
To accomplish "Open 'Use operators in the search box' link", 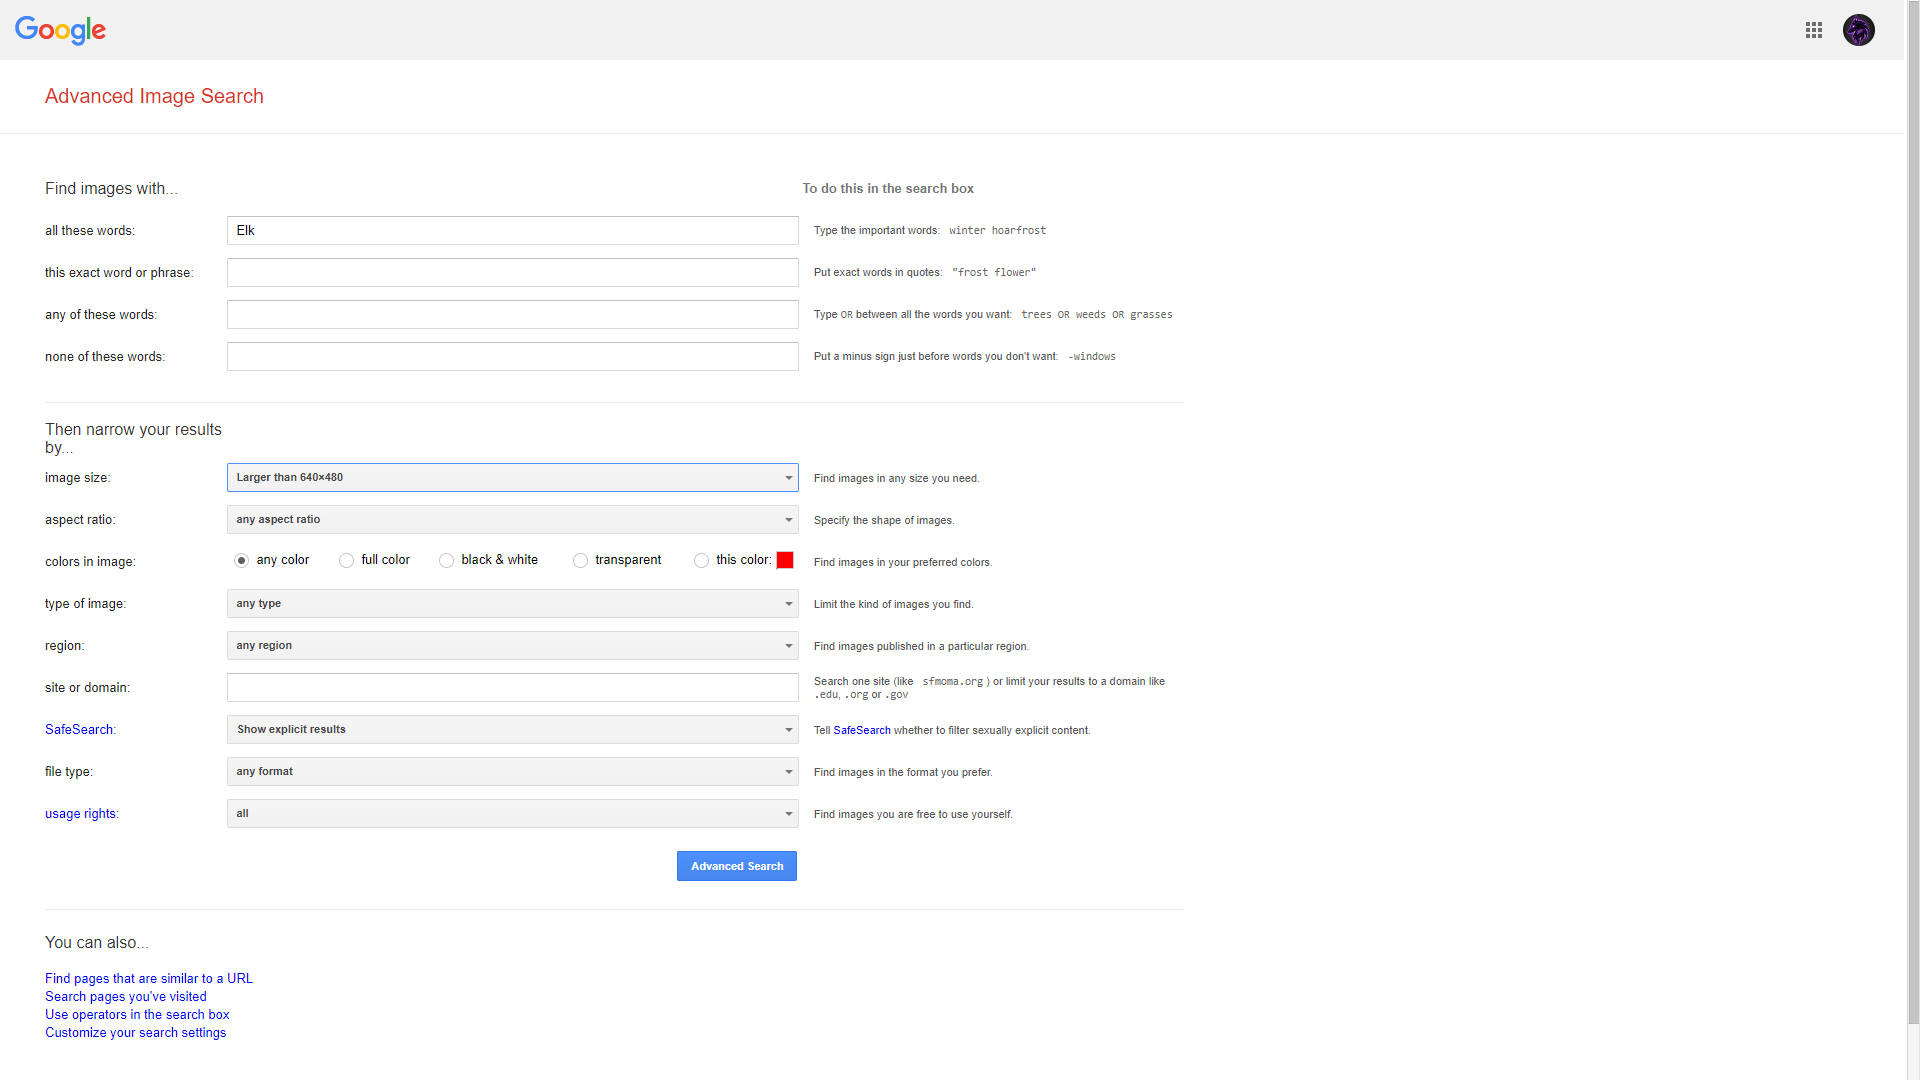I will pos(137,1014).
